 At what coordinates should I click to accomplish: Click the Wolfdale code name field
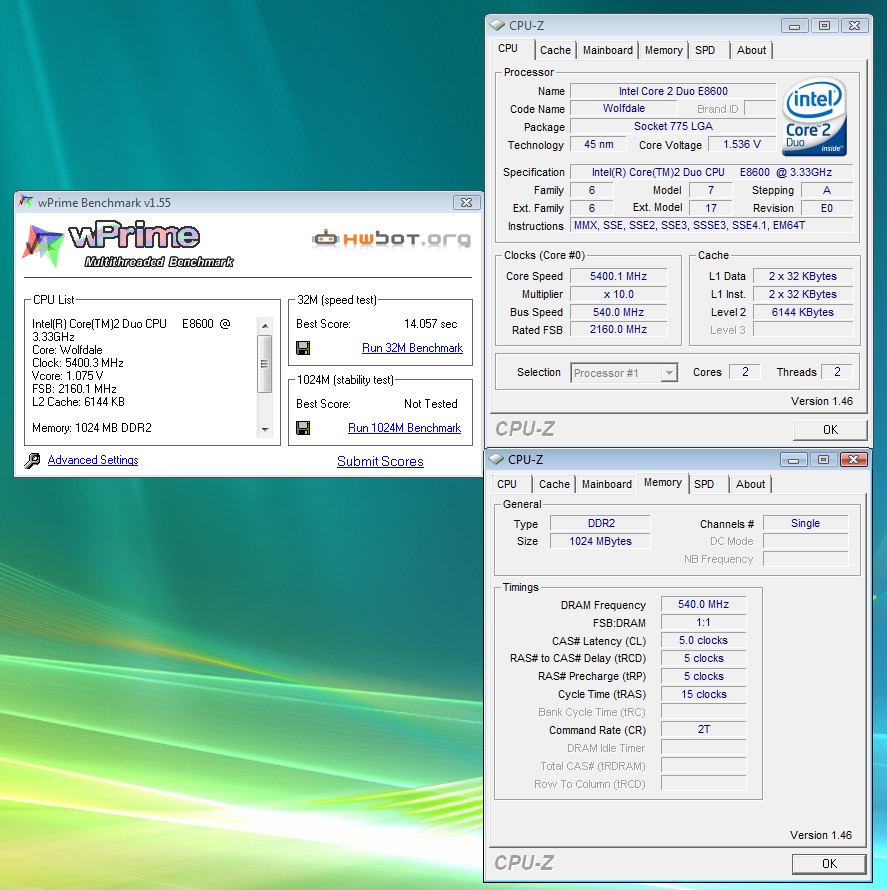624,108
